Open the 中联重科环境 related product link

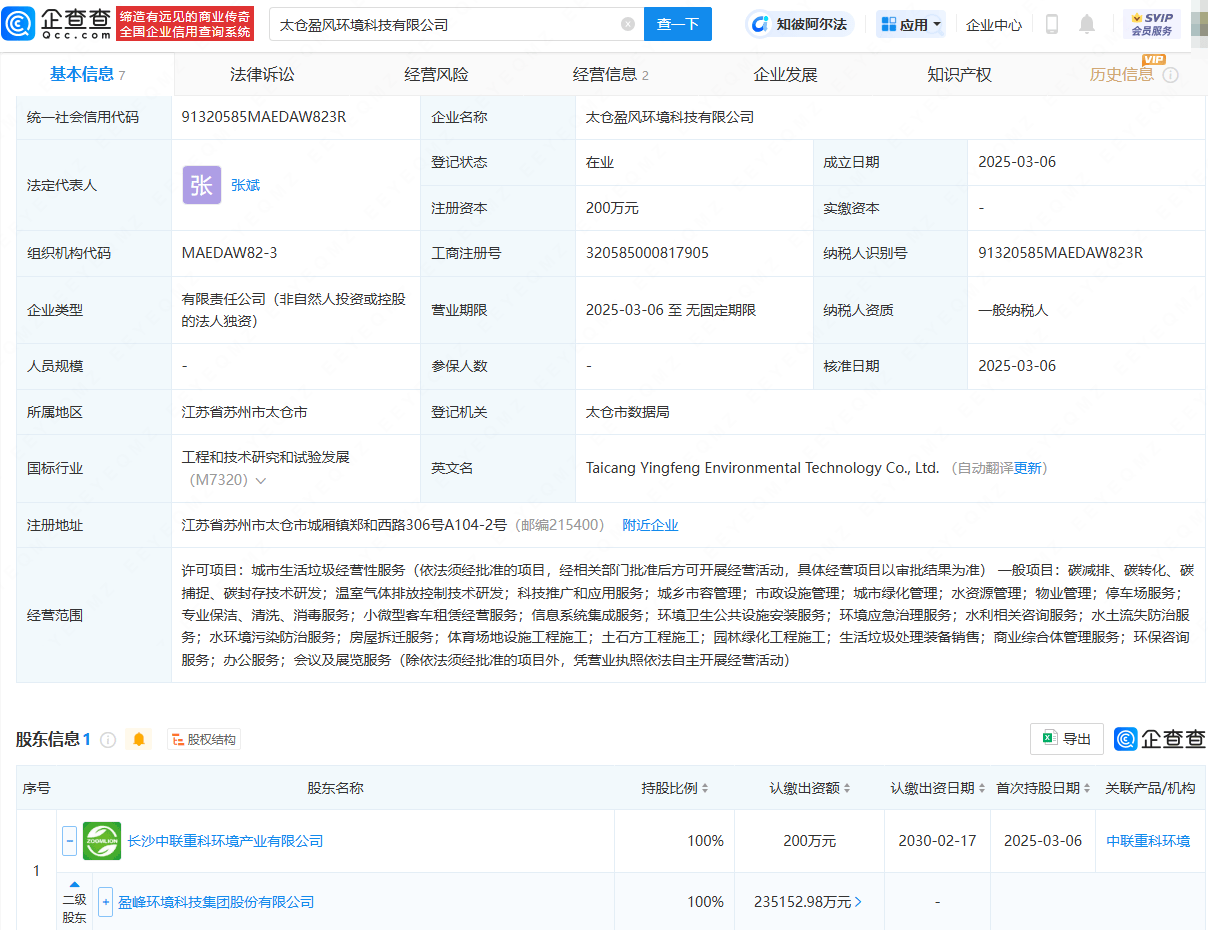(1148, 841)
